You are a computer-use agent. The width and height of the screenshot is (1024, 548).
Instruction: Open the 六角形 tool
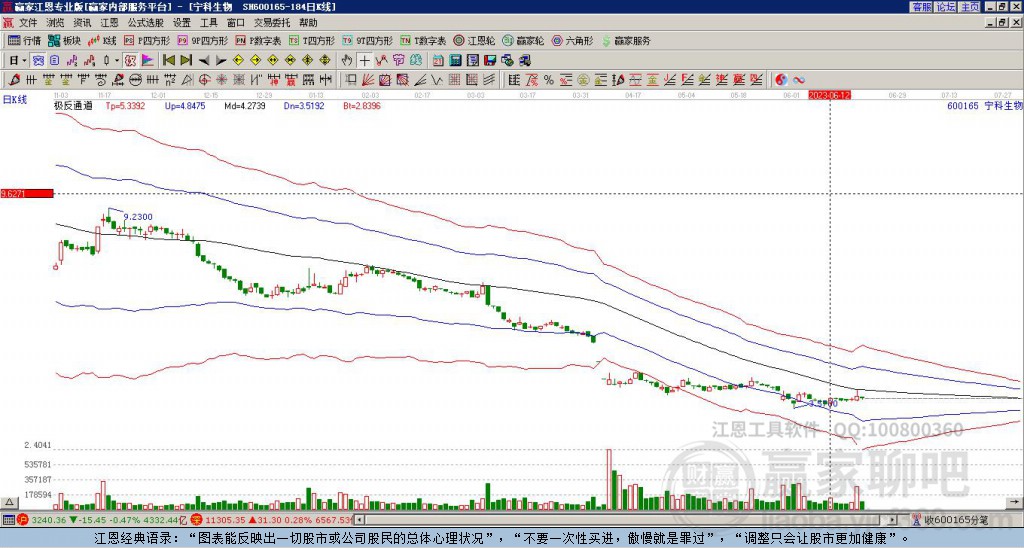tap(572, 40)
